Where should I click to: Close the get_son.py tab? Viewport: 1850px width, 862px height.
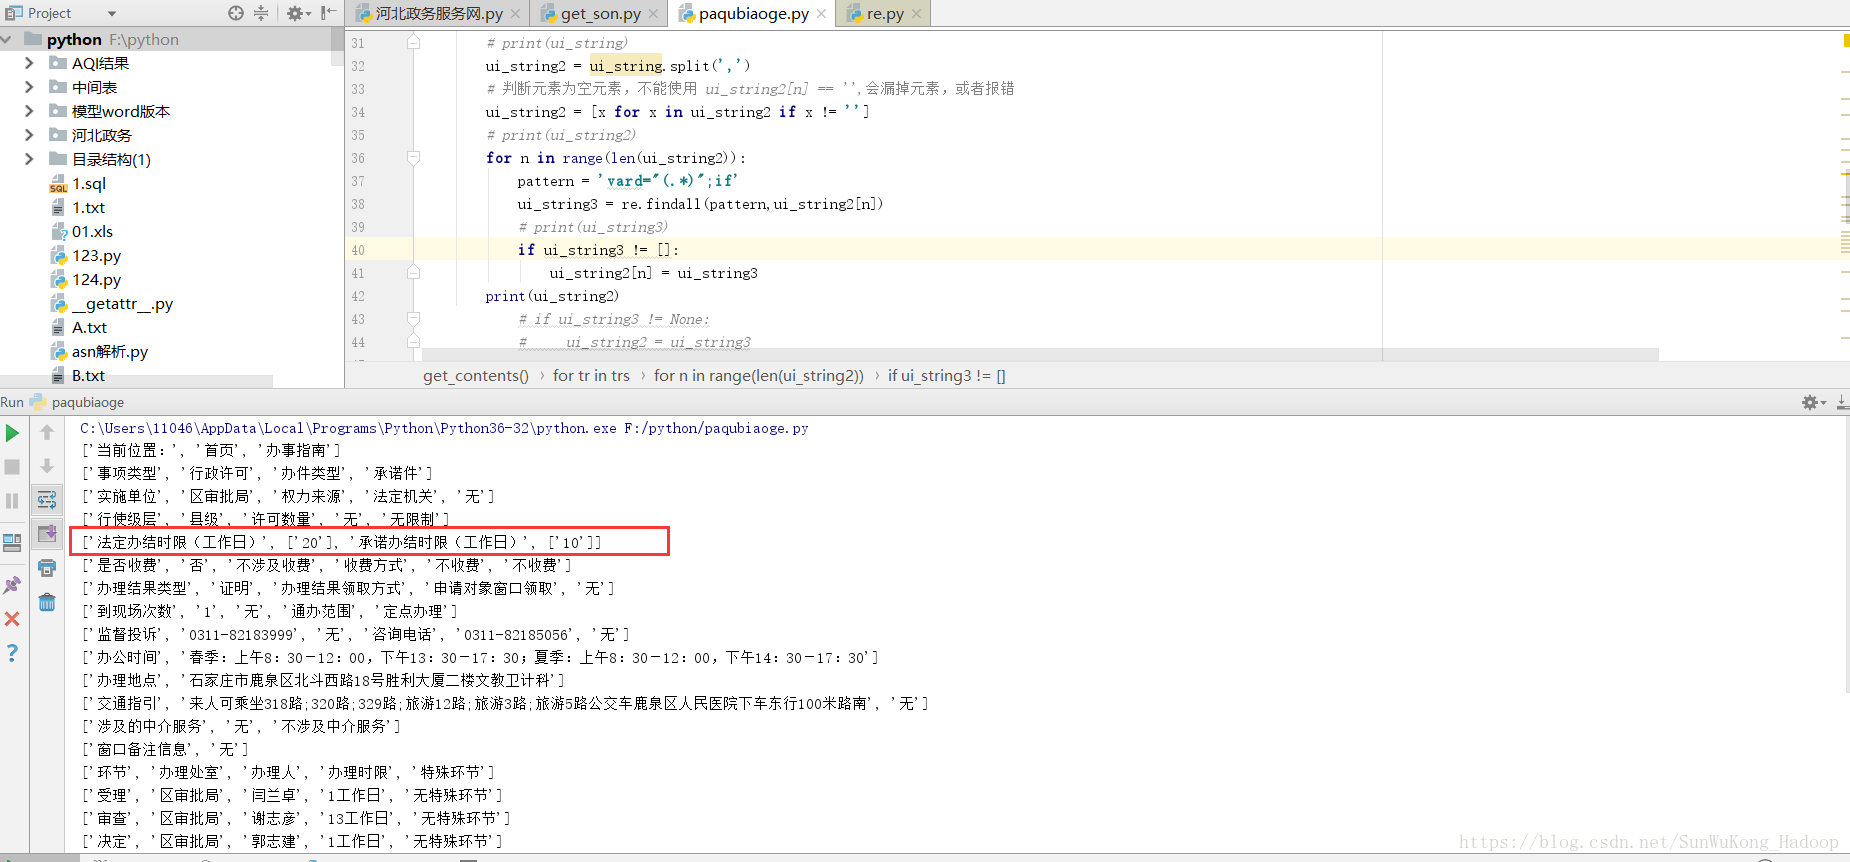point(654,14)
